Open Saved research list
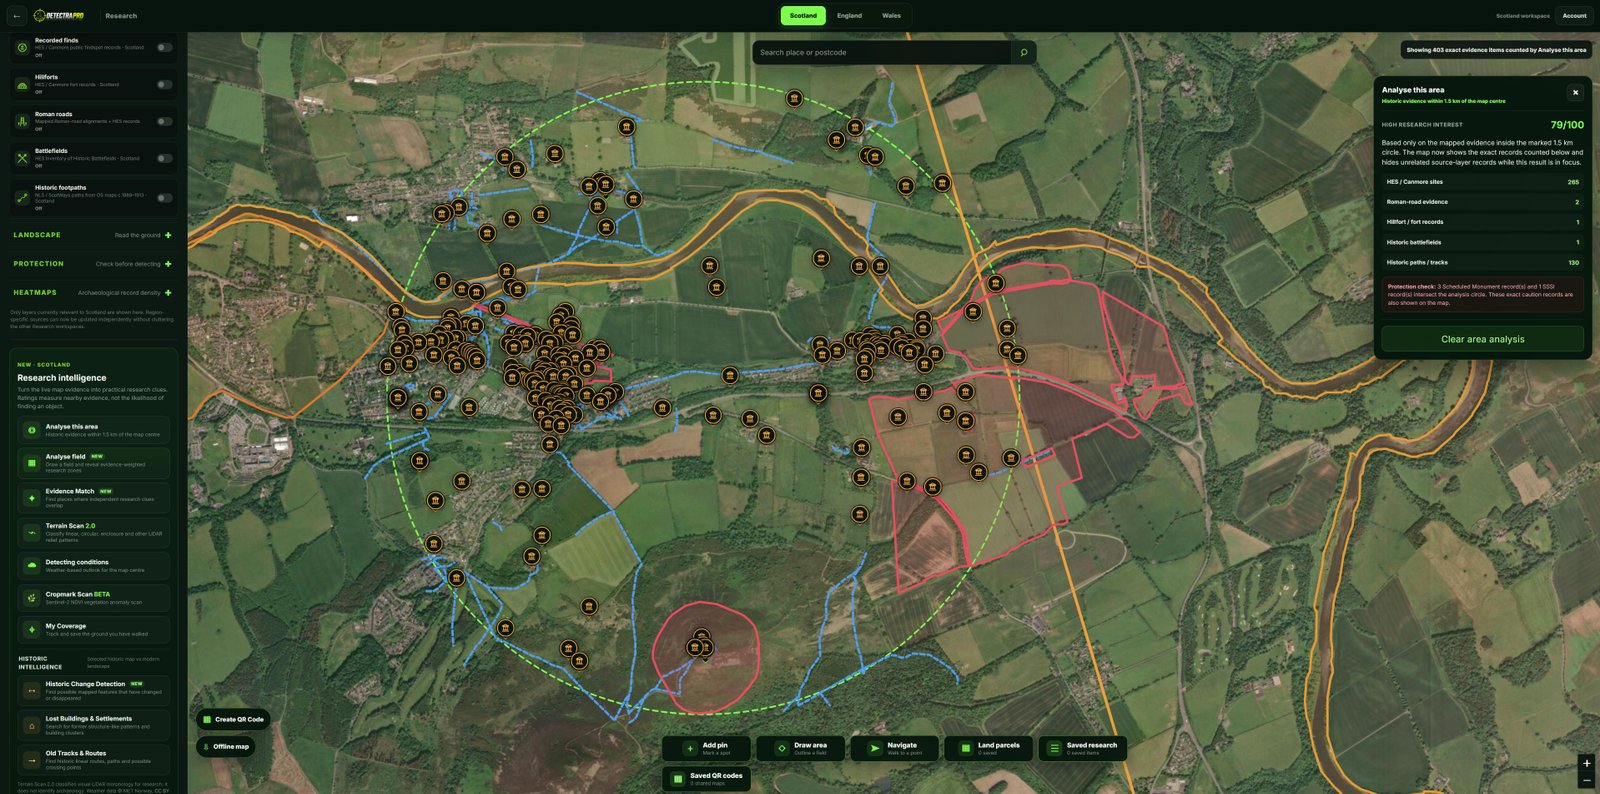 [x=1083, y=748]
